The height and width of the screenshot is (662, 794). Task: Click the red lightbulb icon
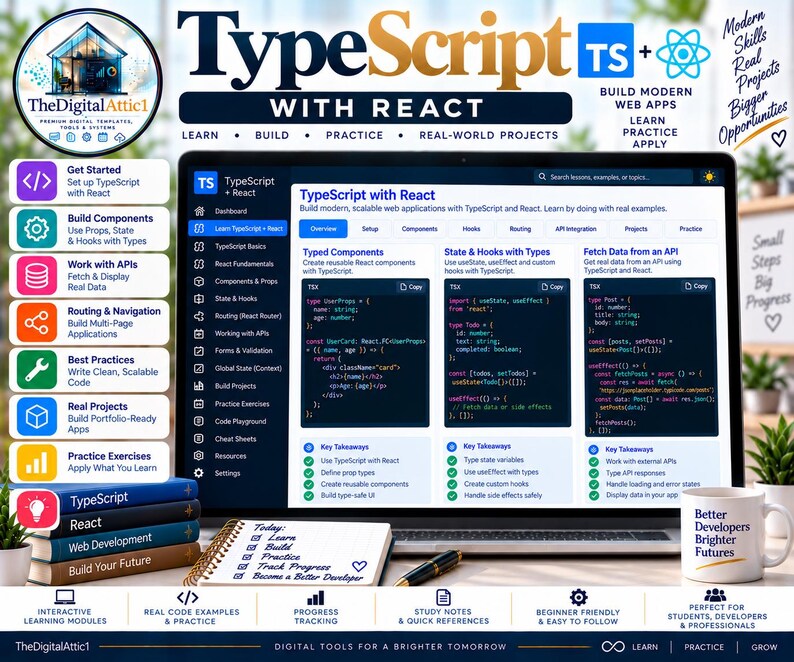tap(37, 509)
